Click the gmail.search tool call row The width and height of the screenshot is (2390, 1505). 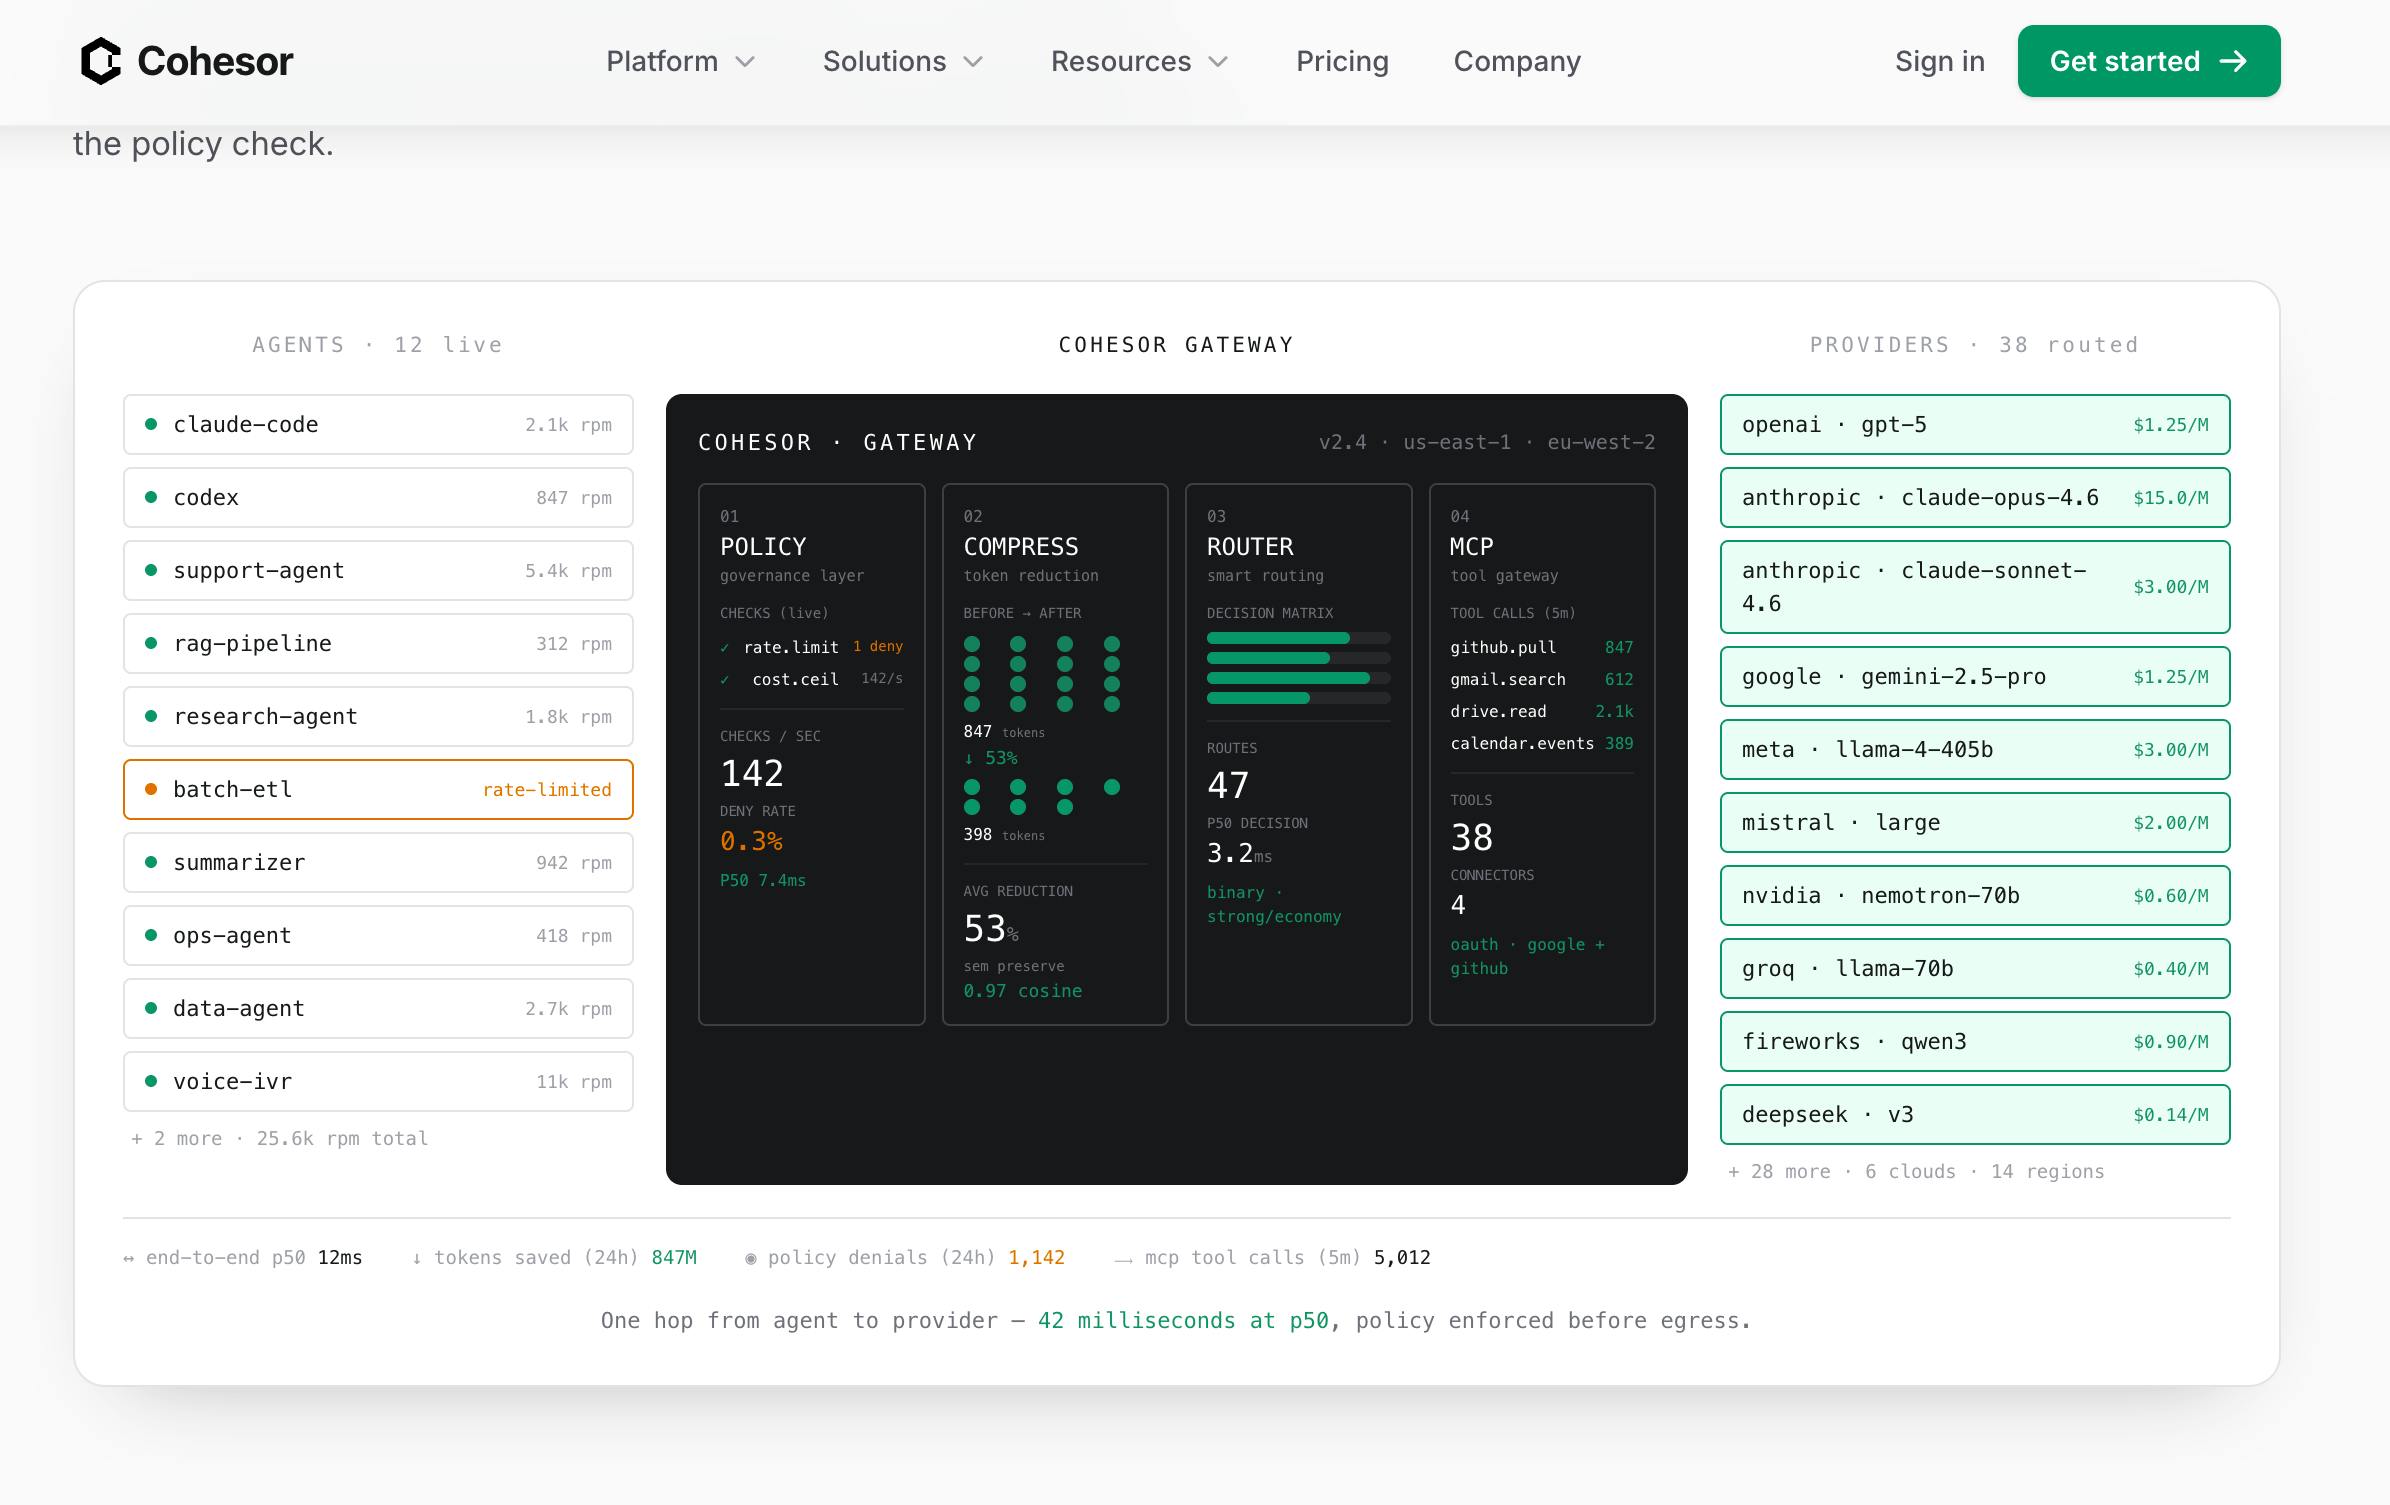(x=1542, y=680)
